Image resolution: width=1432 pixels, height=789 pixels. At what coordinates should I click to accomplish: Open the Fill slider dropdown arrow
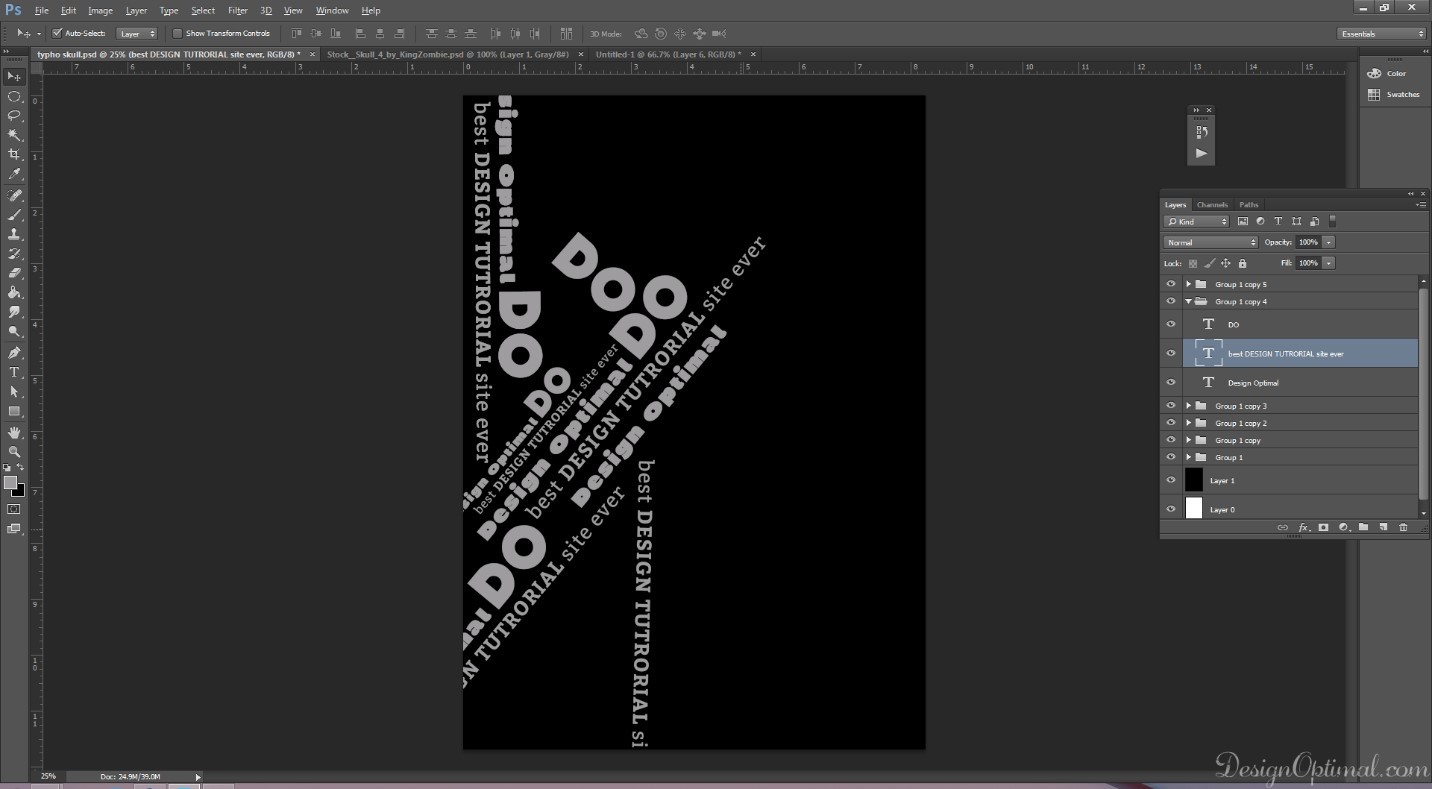pos(1329,263)
